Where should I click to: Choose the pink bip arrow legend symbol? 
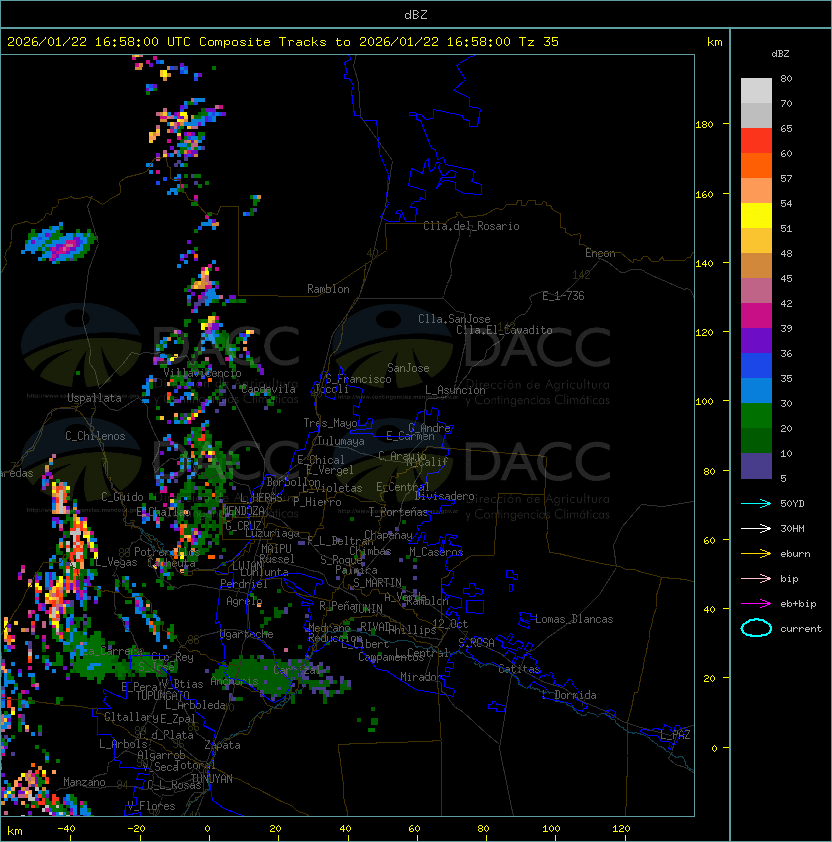756,579
